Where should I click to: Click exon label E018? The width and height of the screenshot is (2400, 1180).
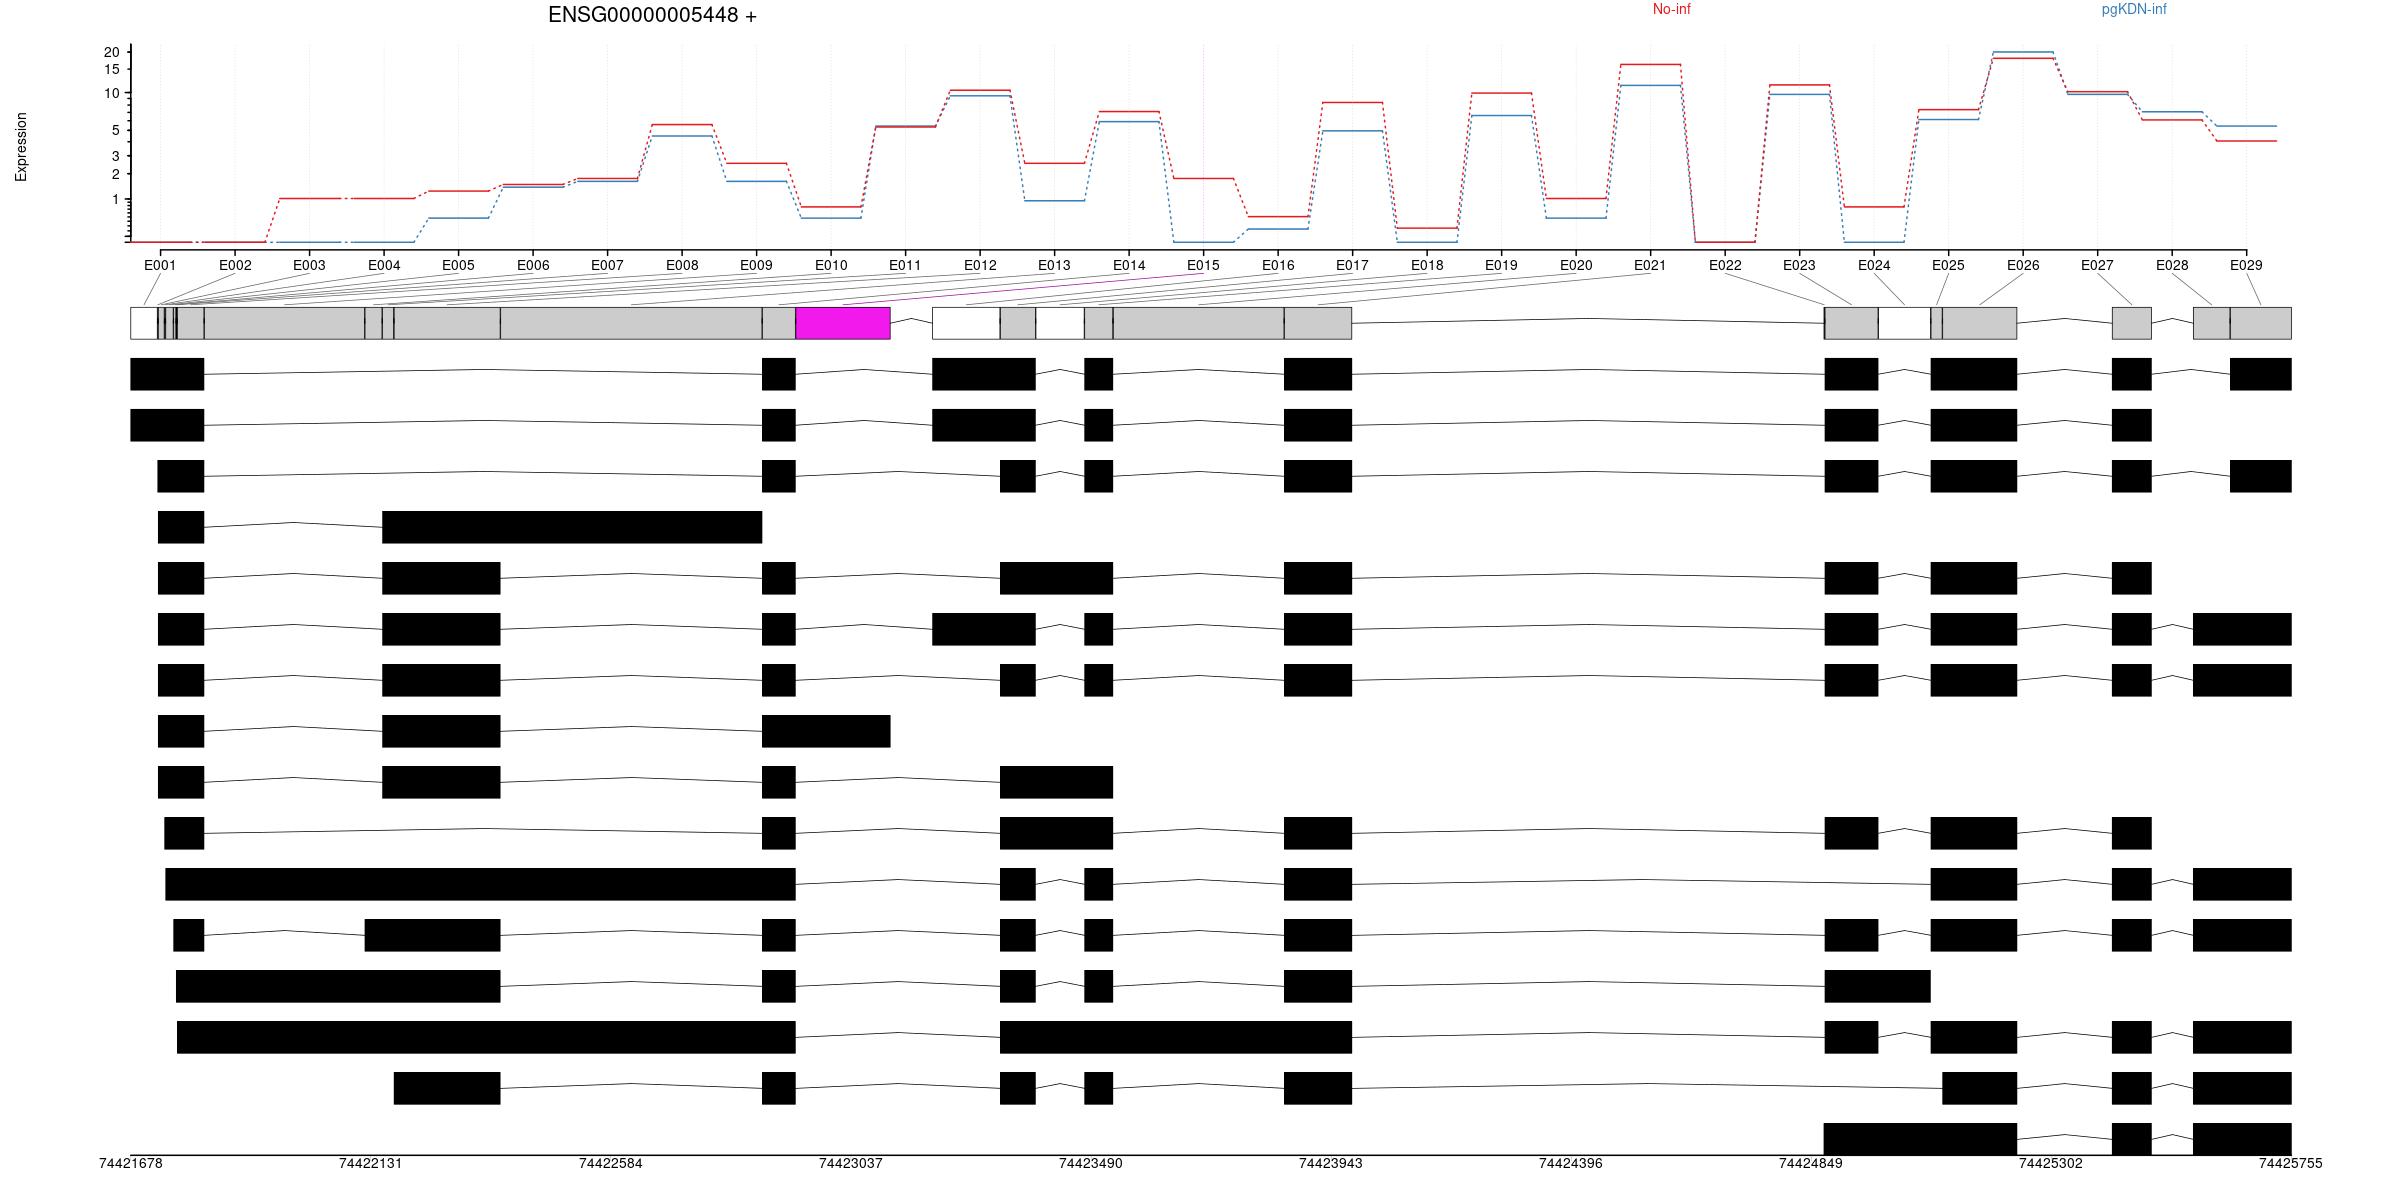click(x=1427, y=265)
